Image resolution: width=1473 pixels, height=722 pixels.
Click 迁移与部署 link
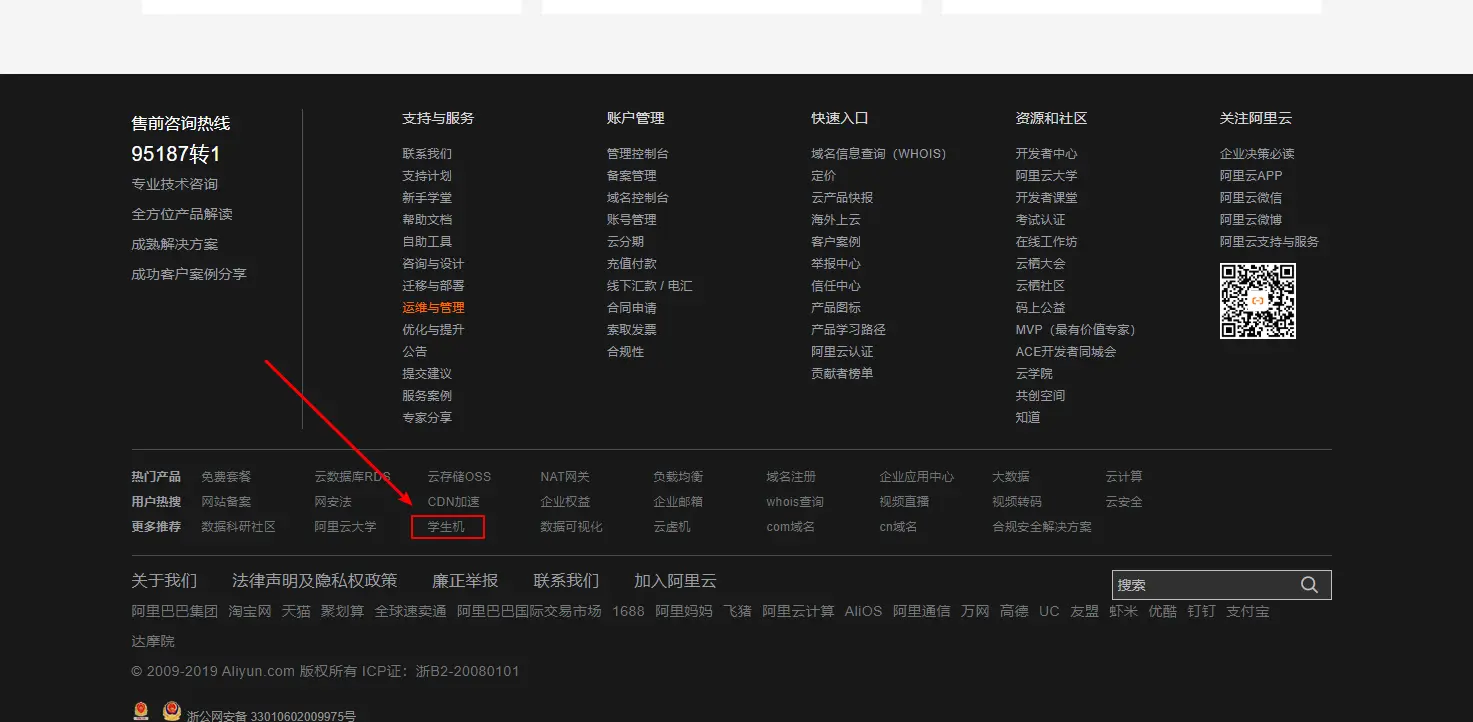coord(433,286)
